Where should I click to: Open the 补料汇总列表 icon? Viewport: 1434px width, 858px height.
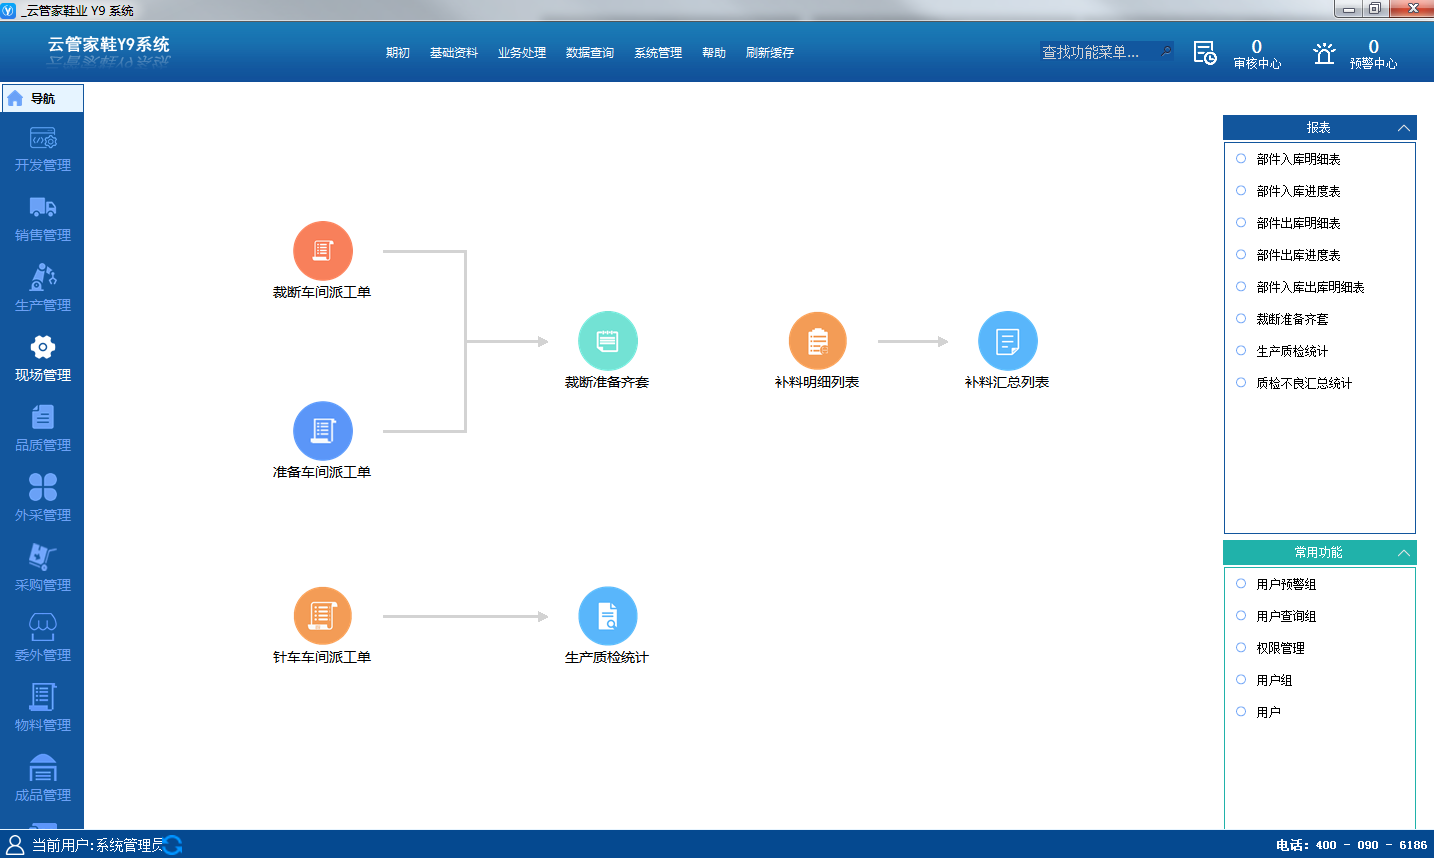[1007, 341]
